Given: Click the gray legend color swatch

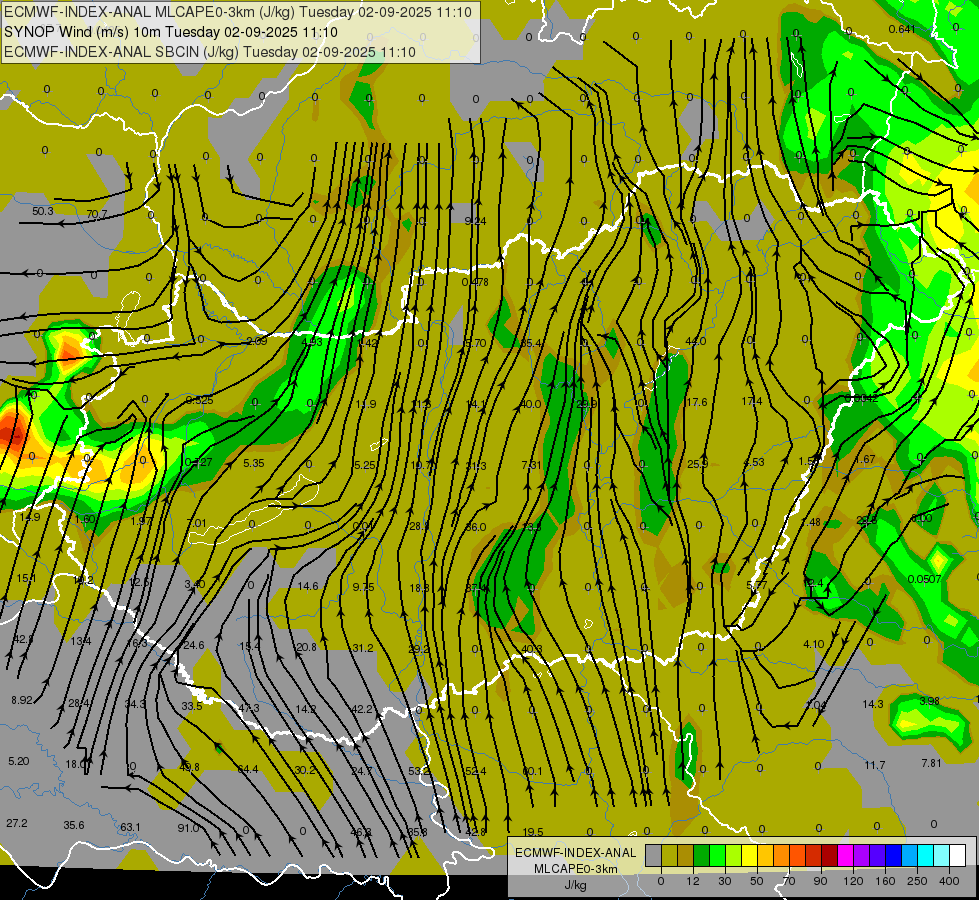Looking at the screenshot, I should (653, 855).
